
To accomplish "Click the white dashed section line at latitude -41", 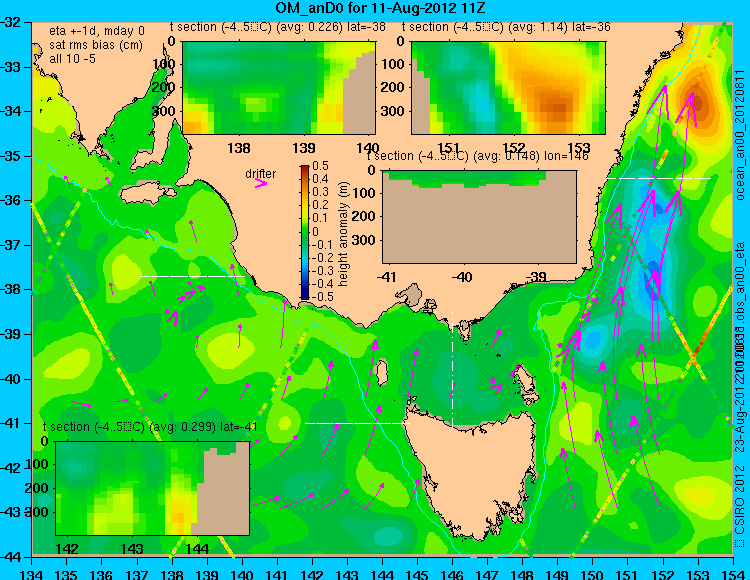I will tap(357, 423).
